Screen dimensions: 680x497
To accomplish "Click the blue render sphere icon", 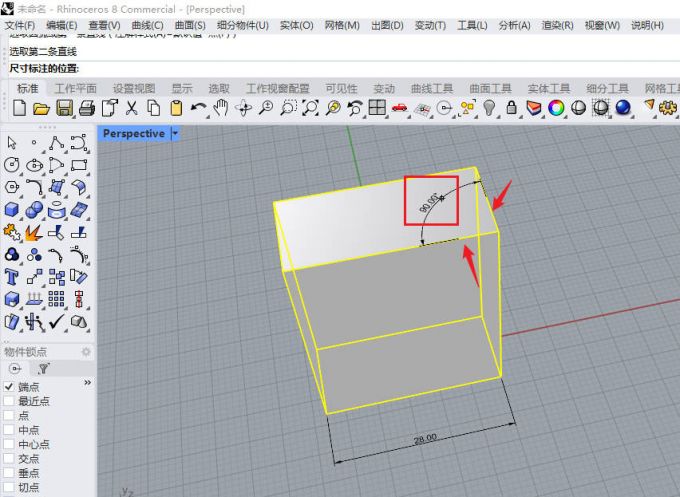I will pyautogui.click(x=623, y=107).
